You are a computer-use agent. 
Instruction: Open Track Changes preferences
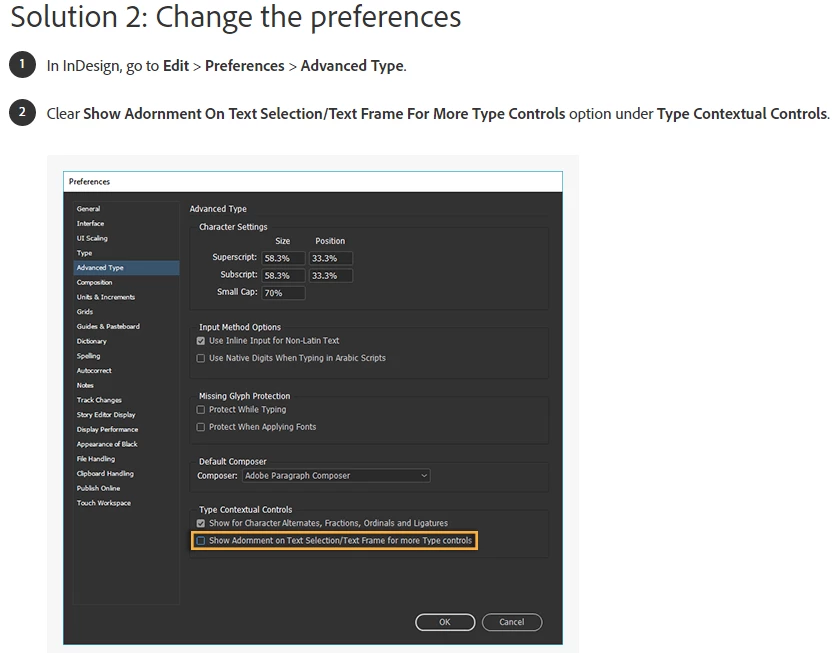pyautogui.click(x=99, y=400)
